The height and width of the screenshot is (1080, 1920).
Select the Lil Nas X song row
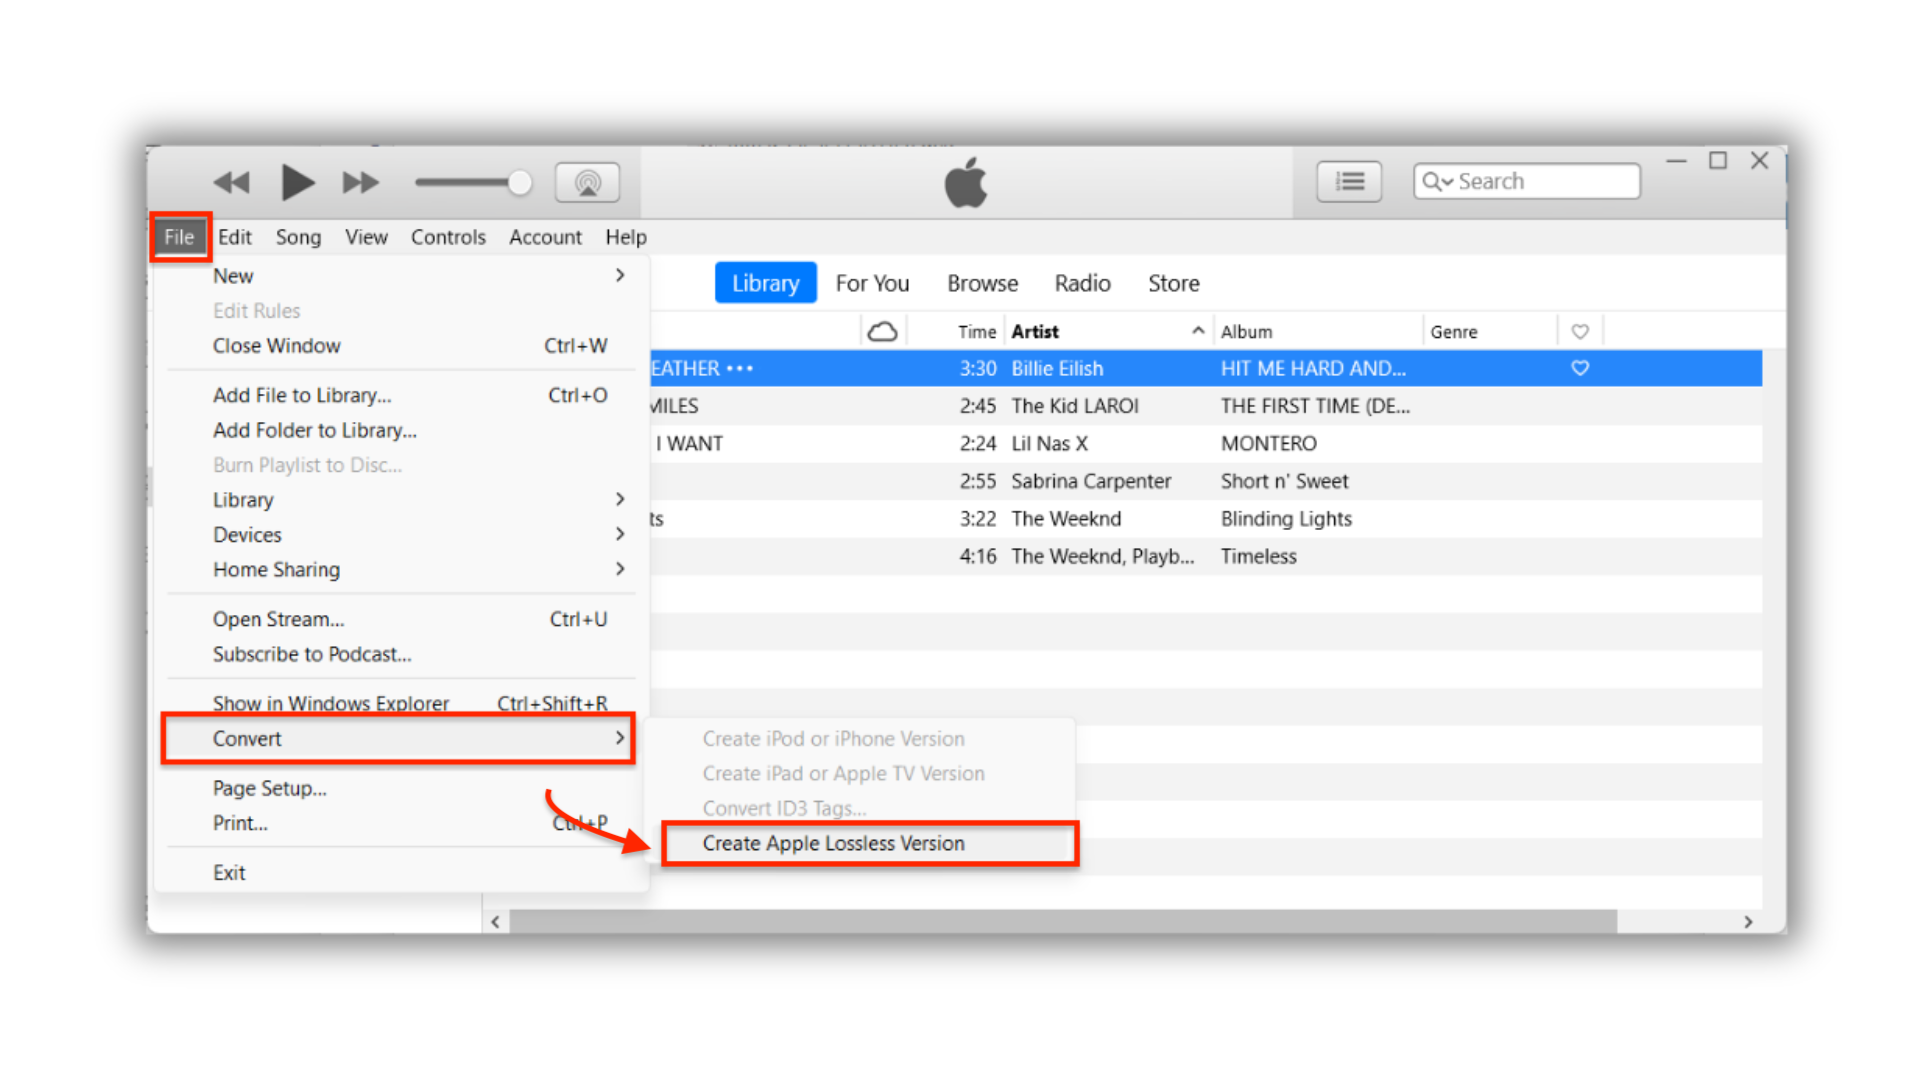1206,443
